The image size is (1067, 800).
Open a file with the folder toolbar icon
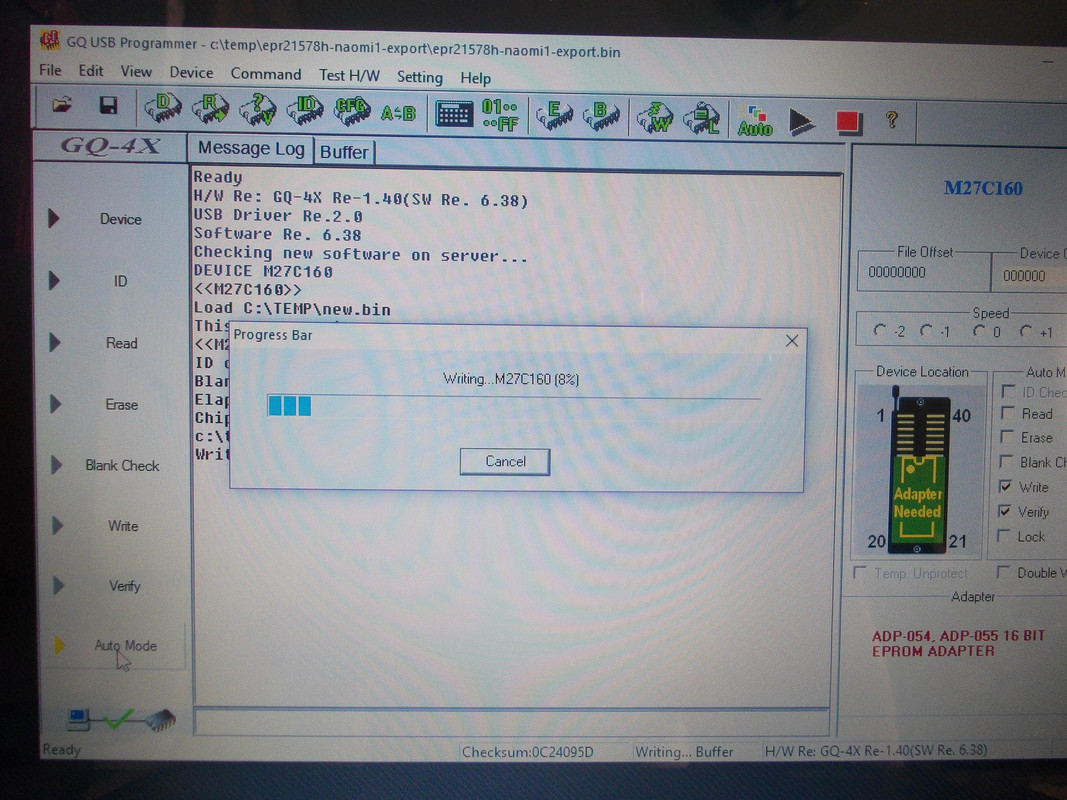coord(62,105)
